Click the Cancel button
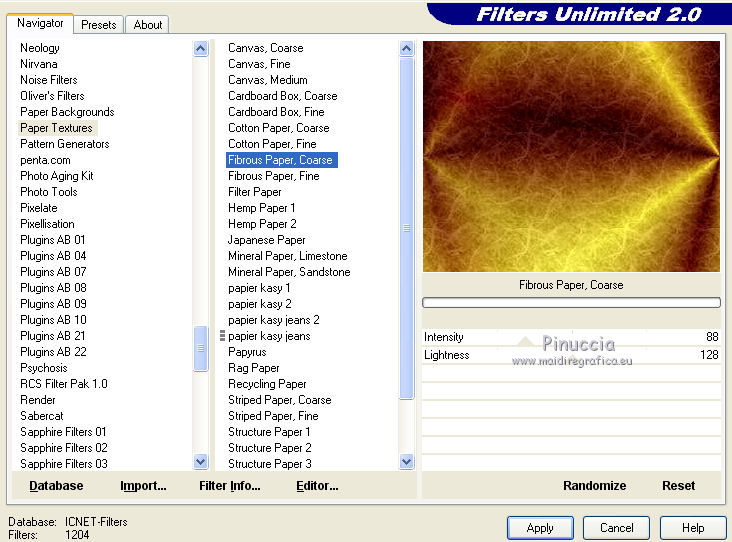The width and height of the screenshot is (732, 542). click(616, 528)
